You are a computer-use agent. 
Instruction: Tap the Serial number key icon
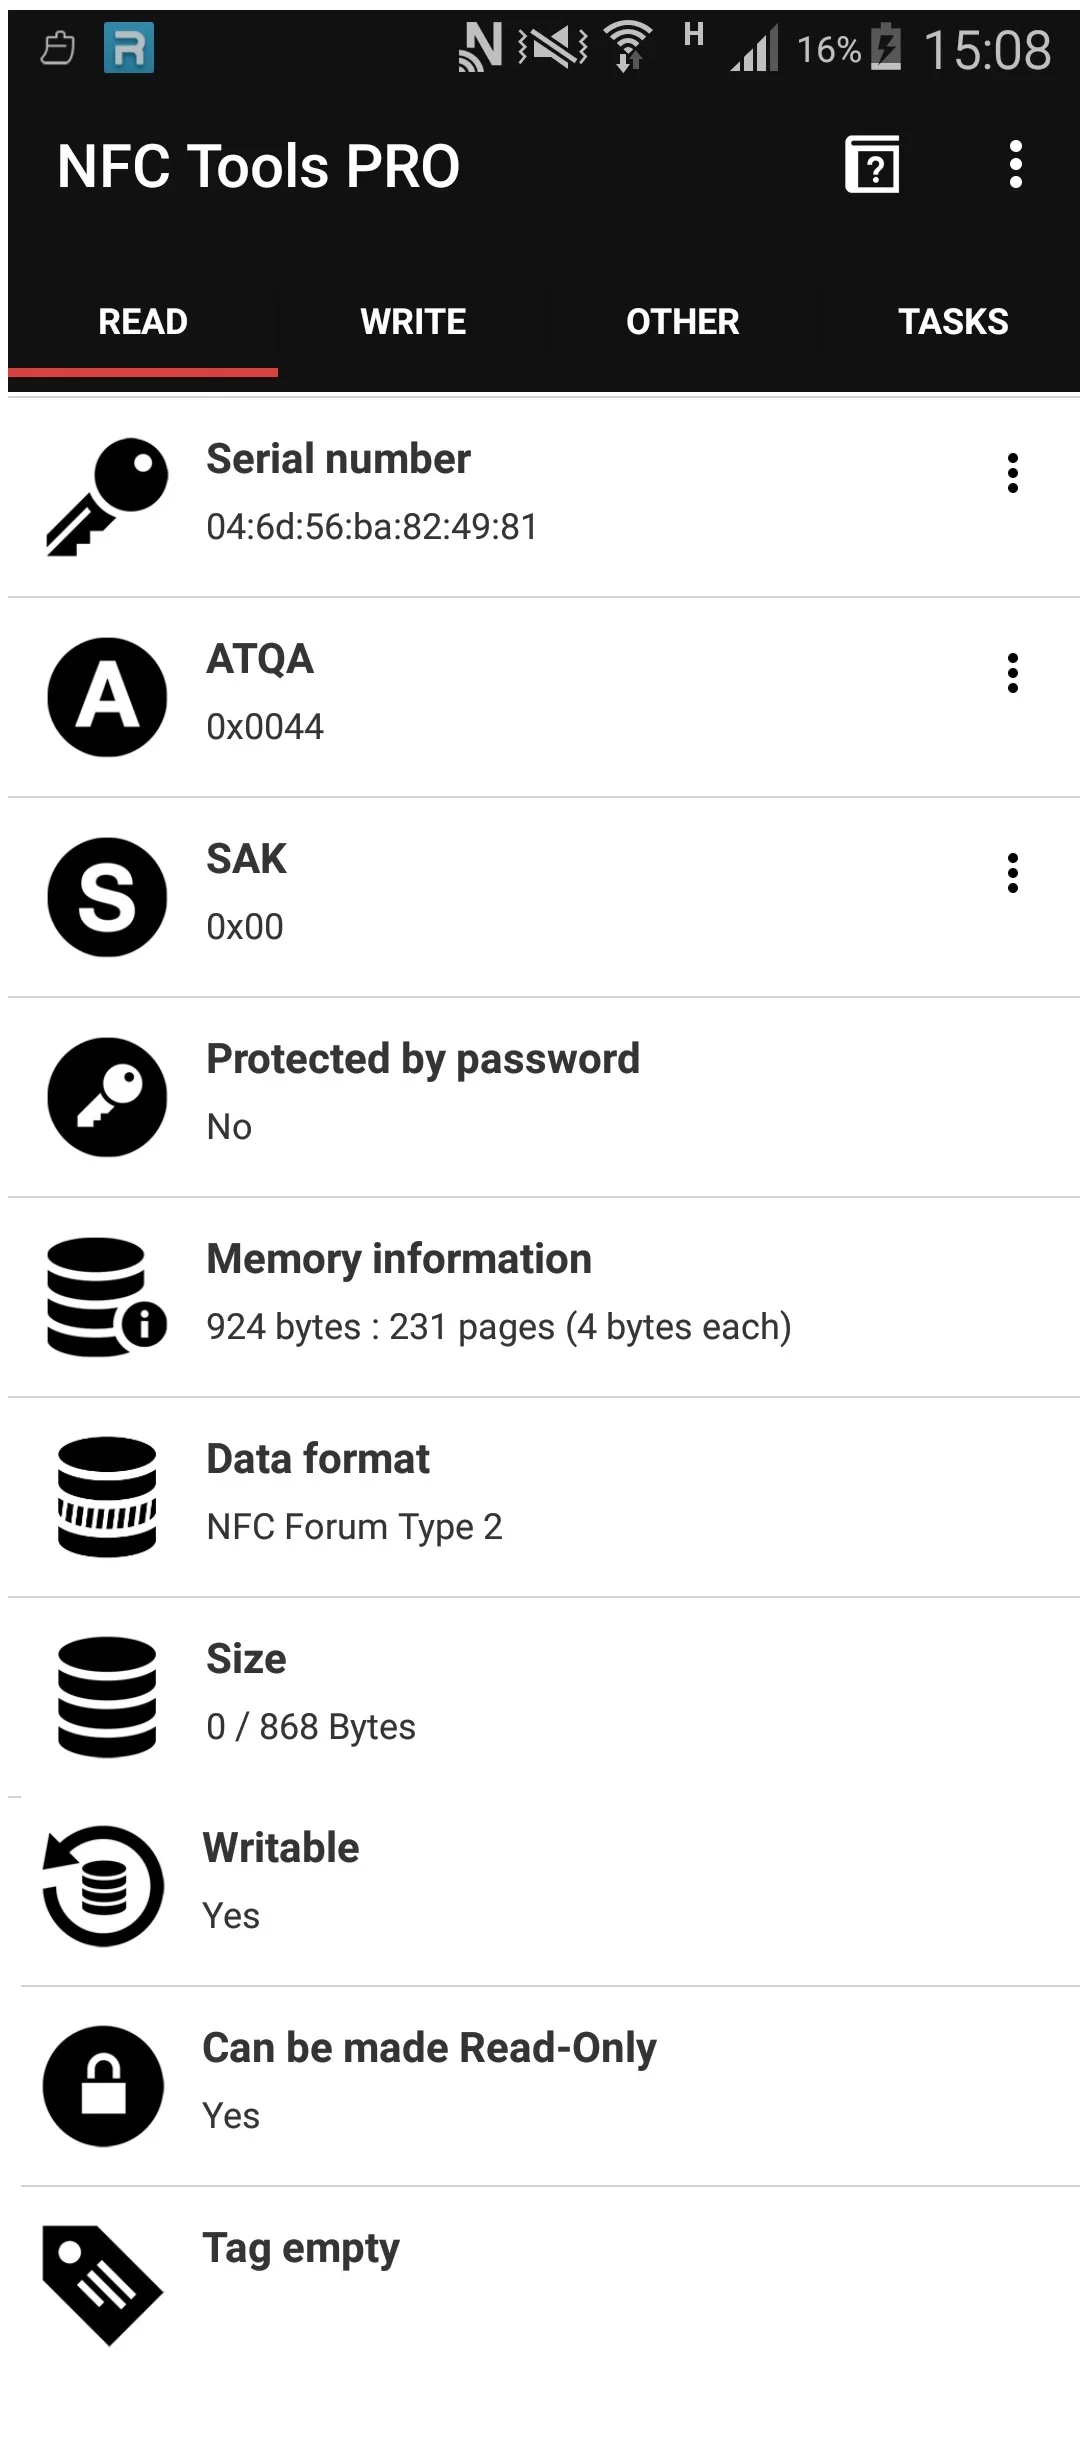[x=107, y=497]
